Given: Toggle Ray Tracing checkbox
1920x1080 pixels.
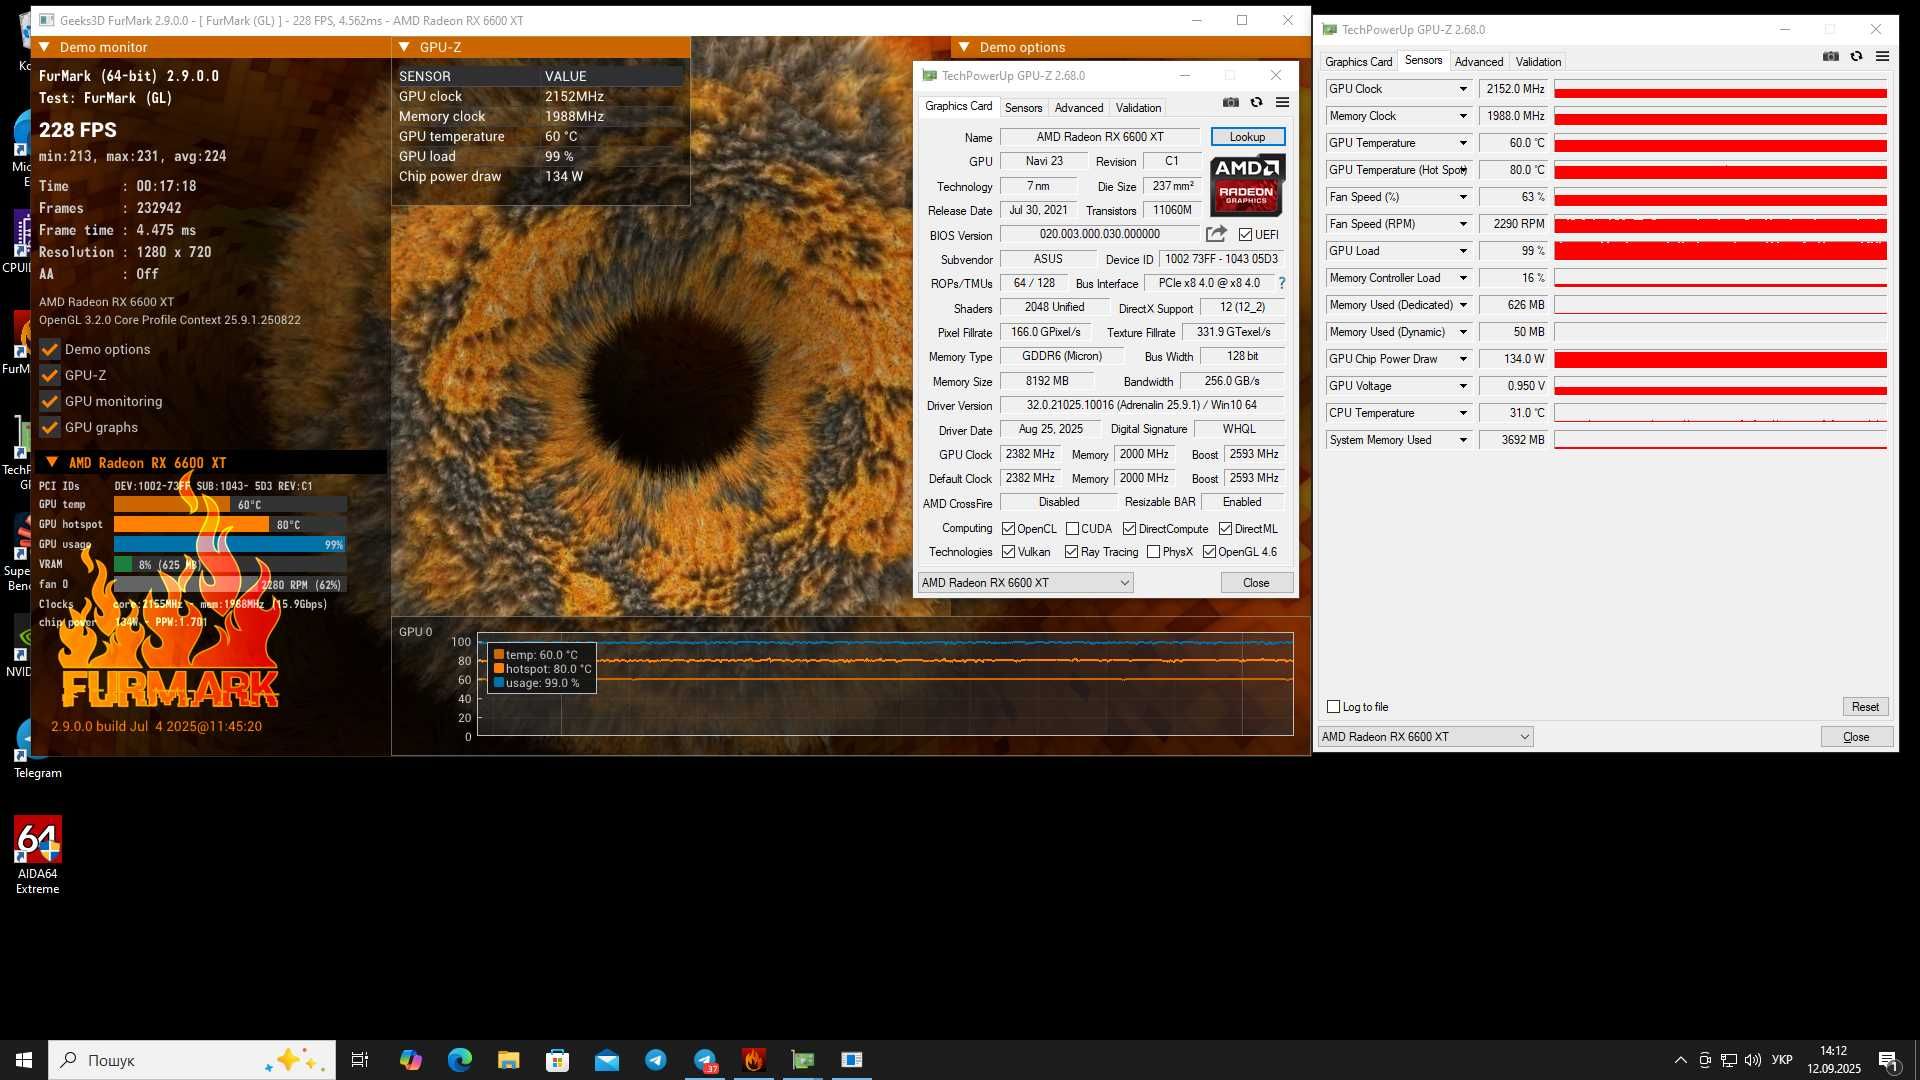Looking at the screenshot, I should 1071,552.
